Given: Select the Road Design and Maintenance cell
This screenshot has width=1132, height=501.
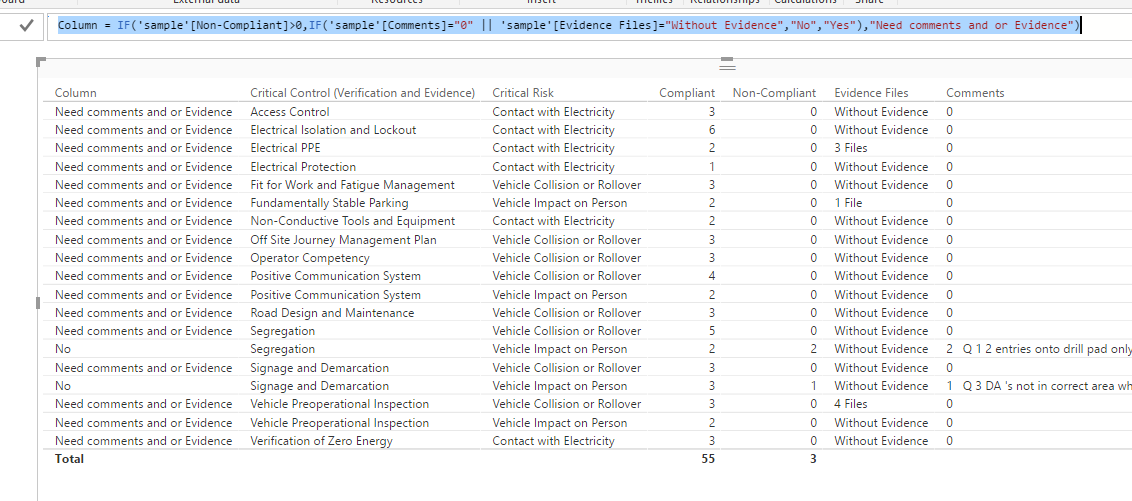Looking at the screenshot, I should pos(332,313).
